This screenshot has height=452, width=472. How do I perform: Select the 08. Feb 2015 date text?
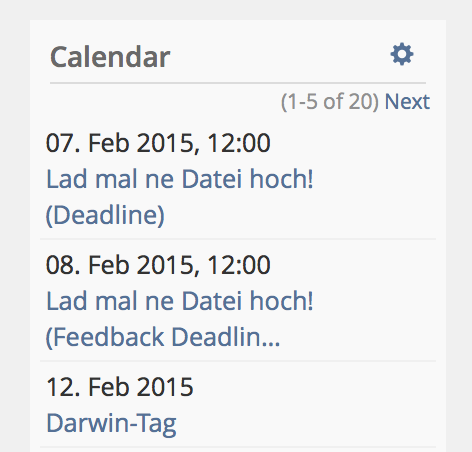(120, 265)
